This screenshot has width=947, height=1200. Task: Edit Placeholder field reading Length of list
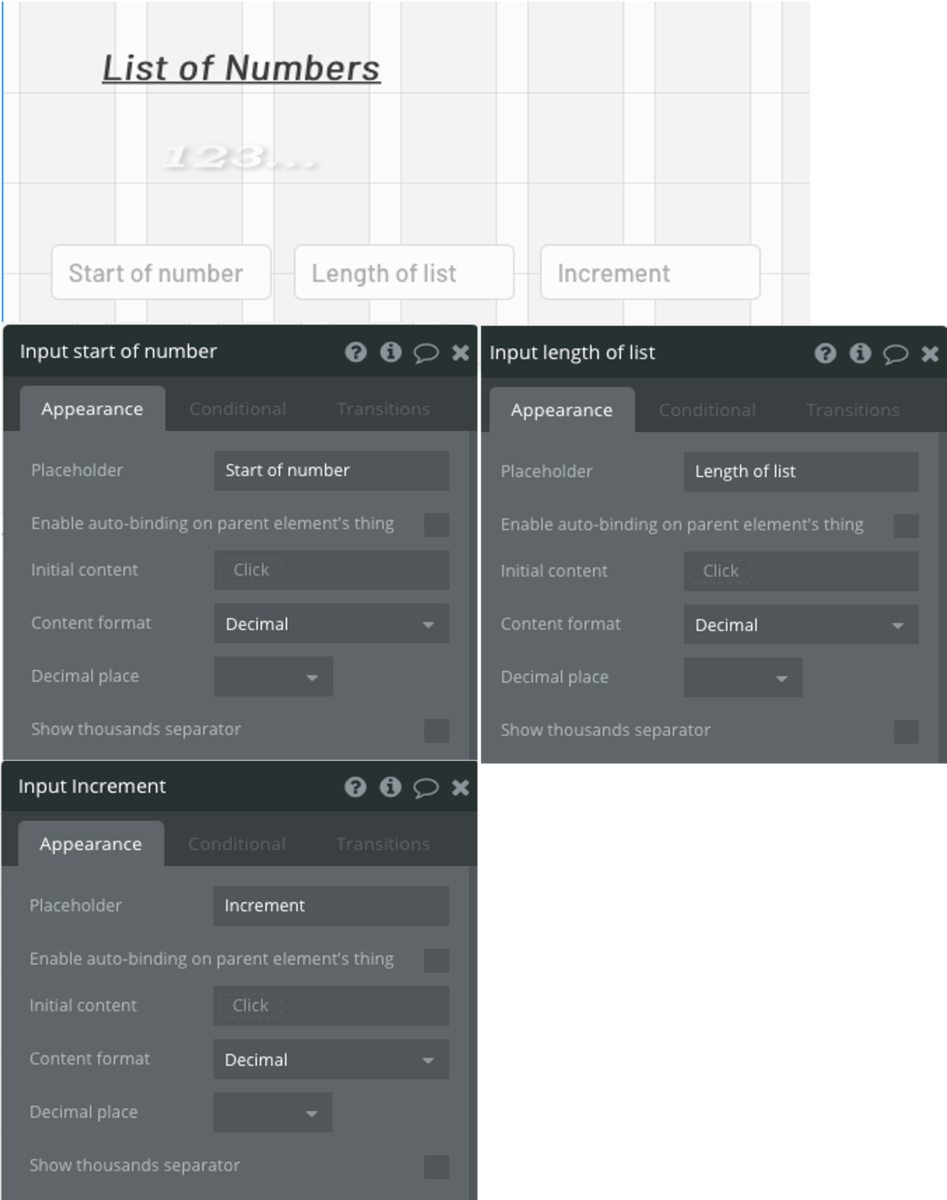pyautogui.click(x=801, y=471)
